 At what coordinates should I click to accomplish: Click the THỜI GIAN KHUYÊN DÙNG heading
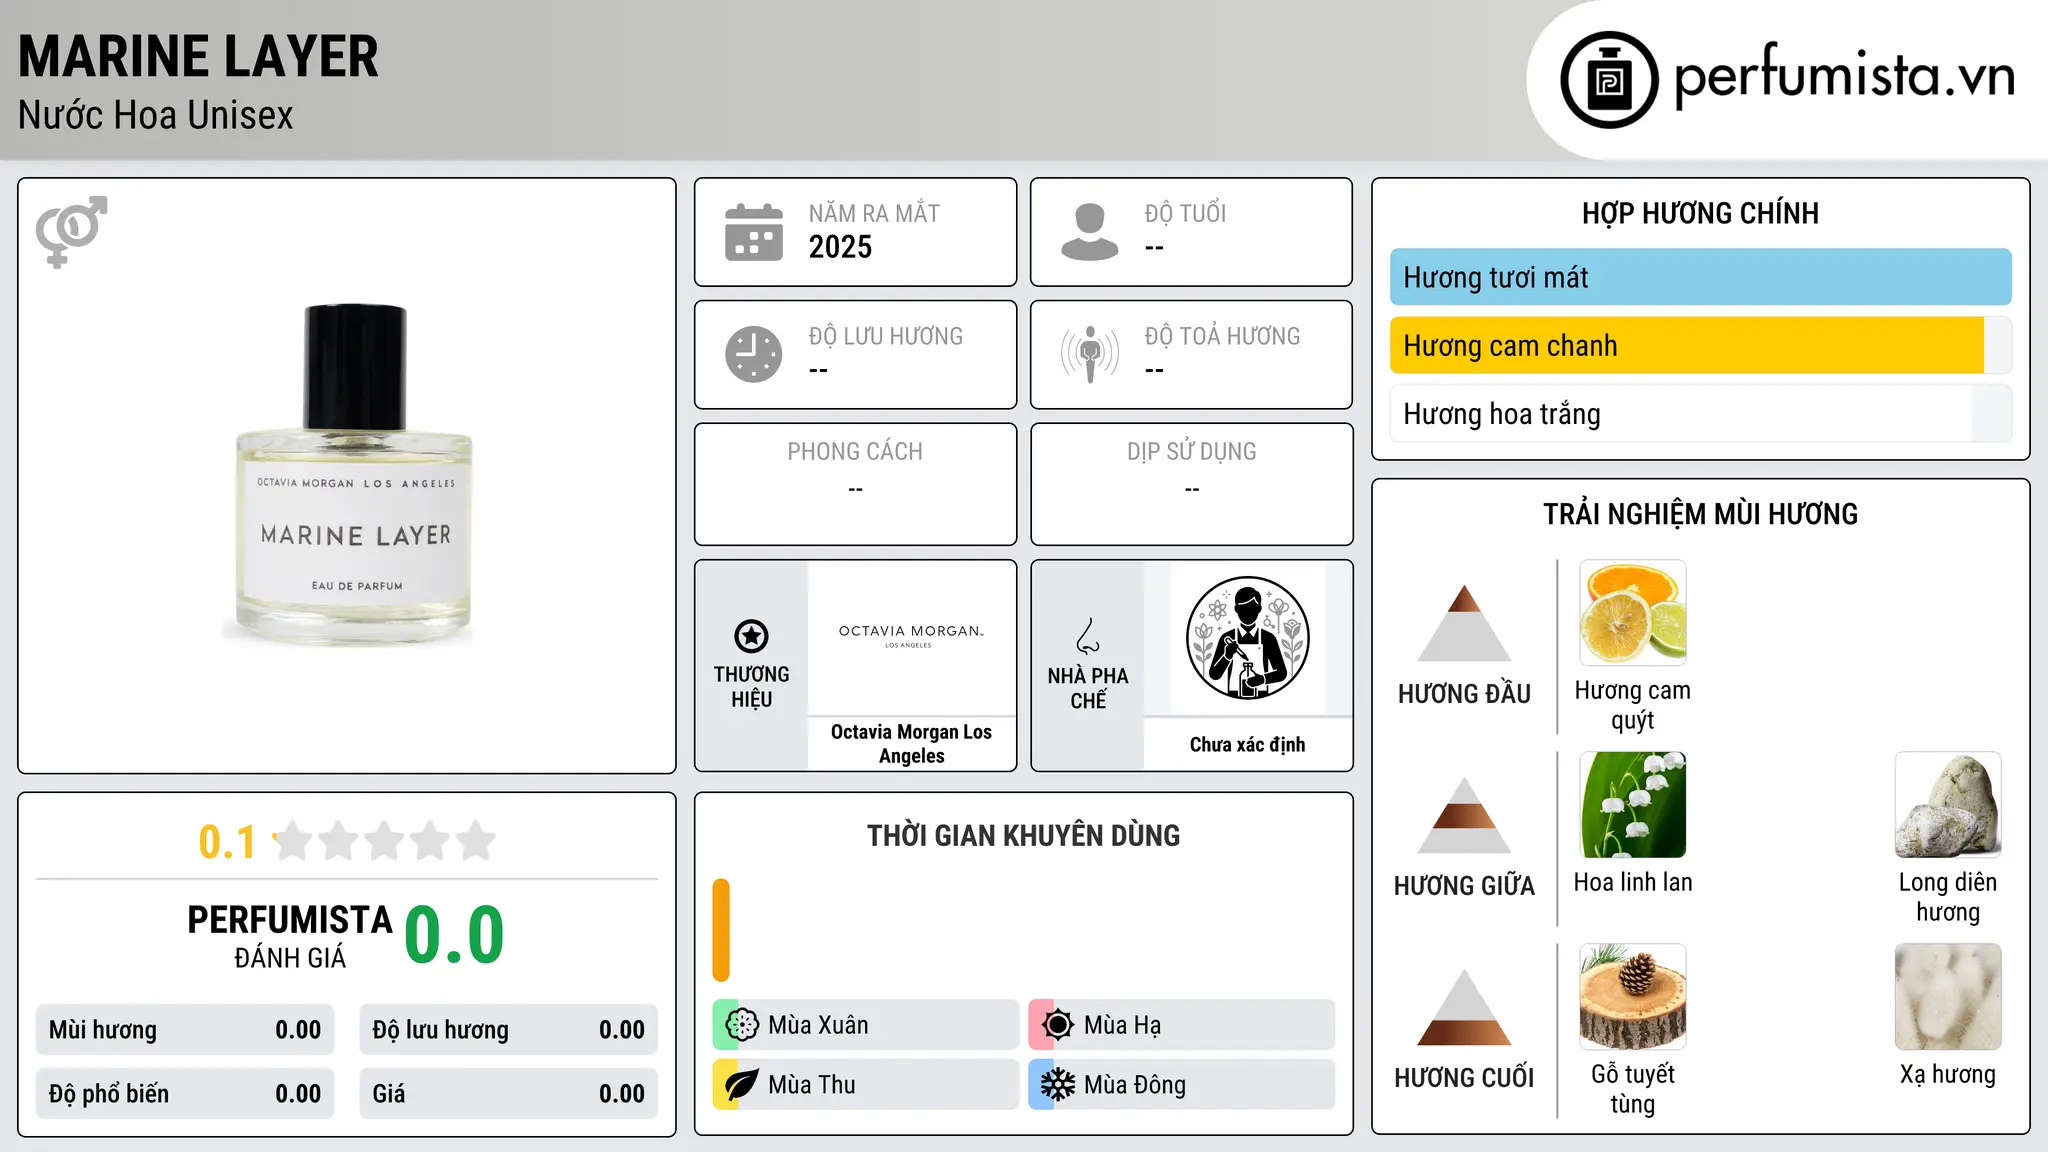click(1023, 835)
